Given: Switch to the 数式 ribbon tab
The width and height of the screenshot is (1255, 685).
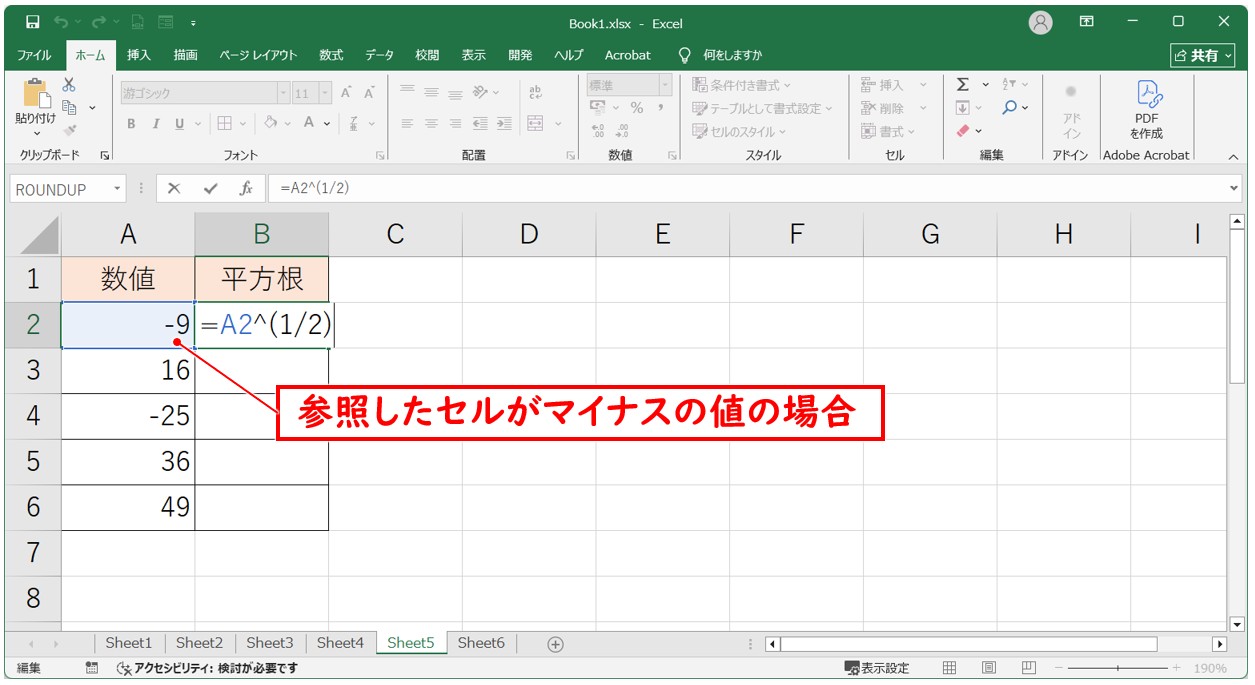Looking at the screenshot, I should pos(331,55).
